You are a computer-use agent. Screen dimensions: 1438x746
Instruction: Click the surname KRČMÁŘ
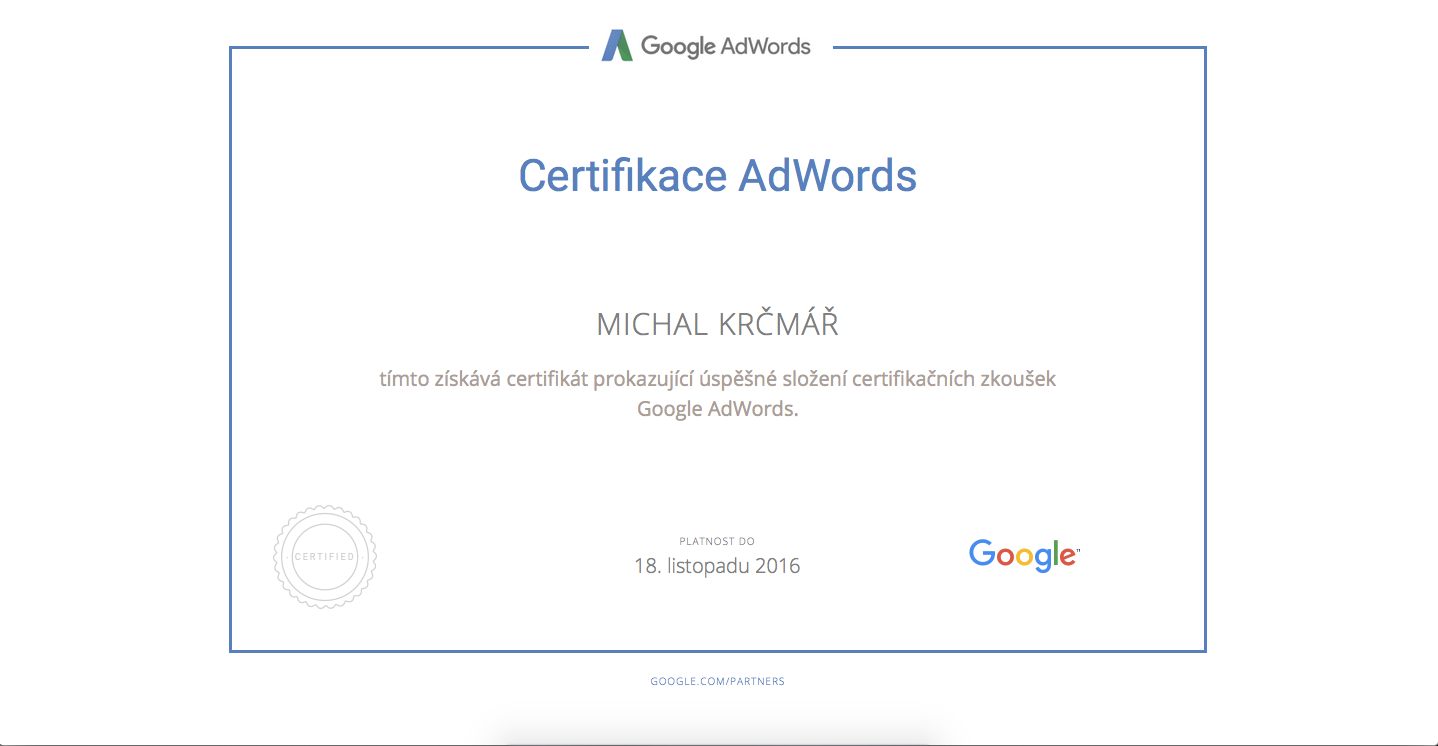(779, 325)
